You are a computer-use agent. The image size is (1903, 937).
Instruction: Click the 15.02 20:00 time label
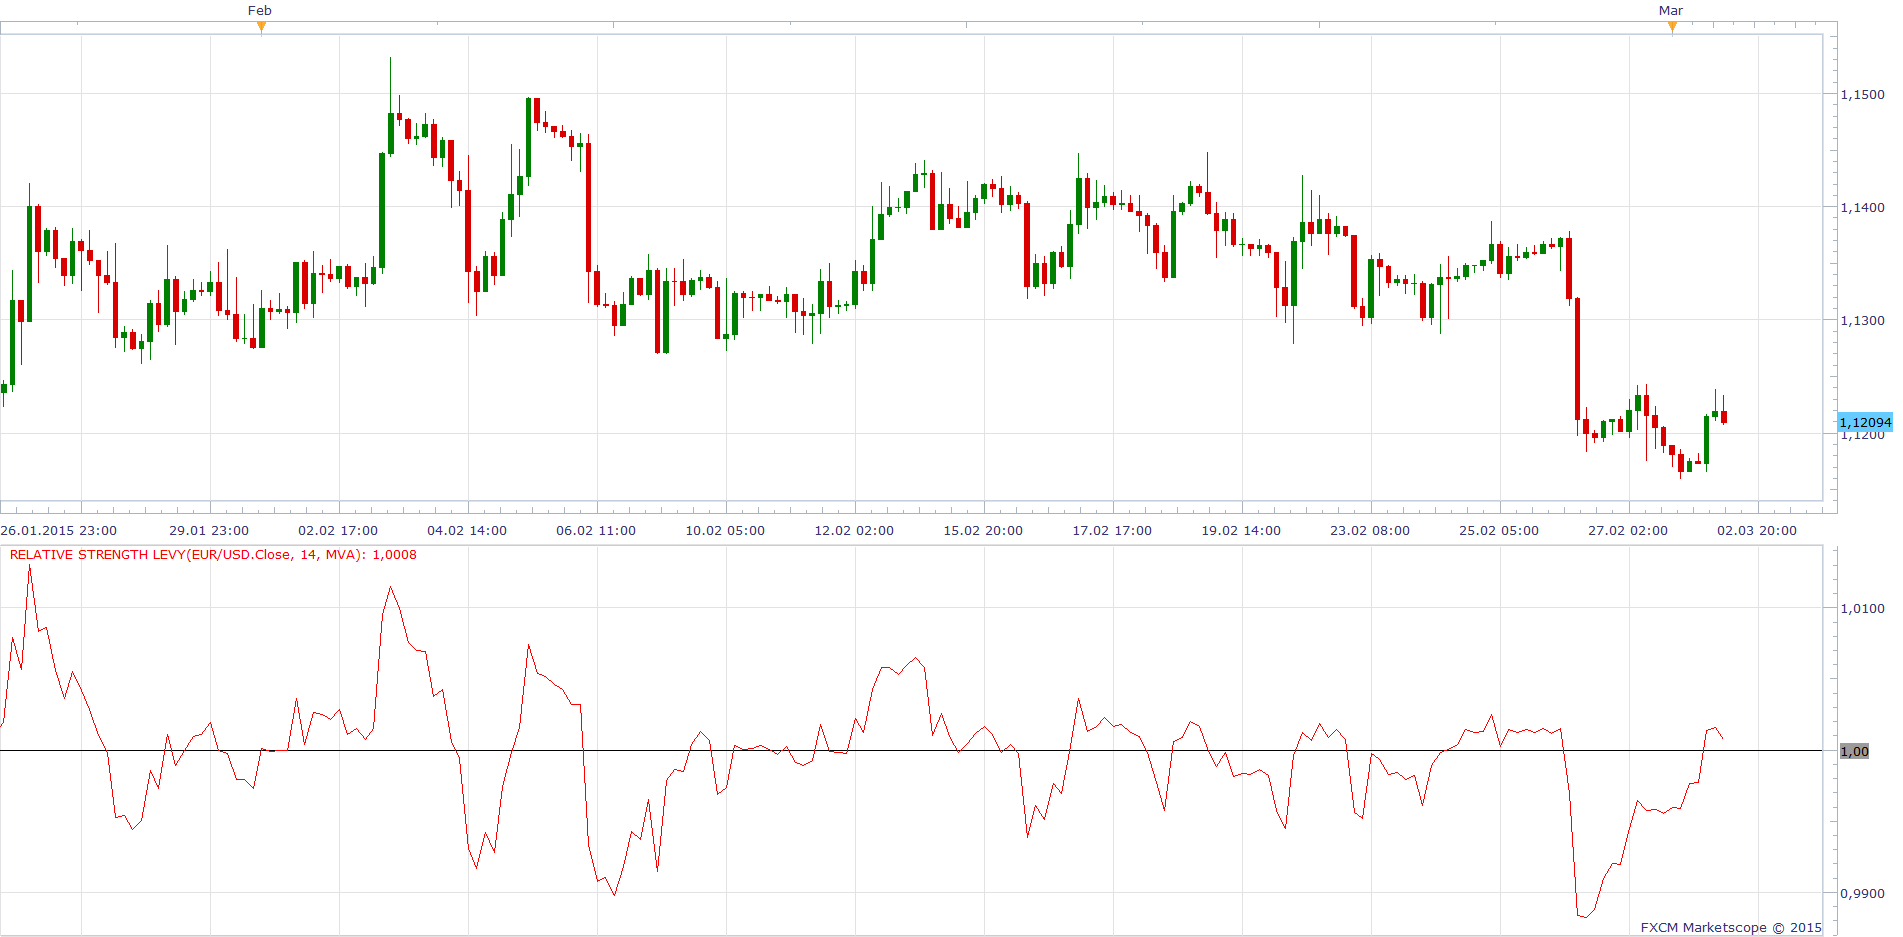click(x=983, y=531)
